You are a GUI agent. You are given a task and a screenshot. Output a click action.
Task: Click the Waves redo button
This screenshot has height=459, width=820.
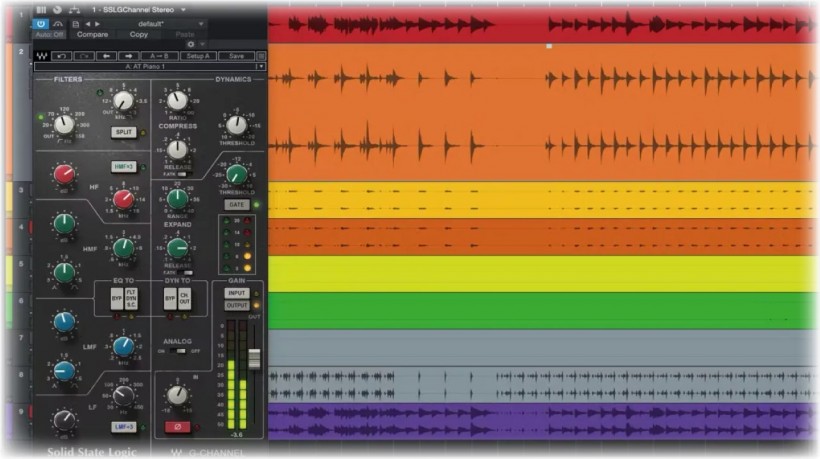pyautogui.click(x=84, y=56)
